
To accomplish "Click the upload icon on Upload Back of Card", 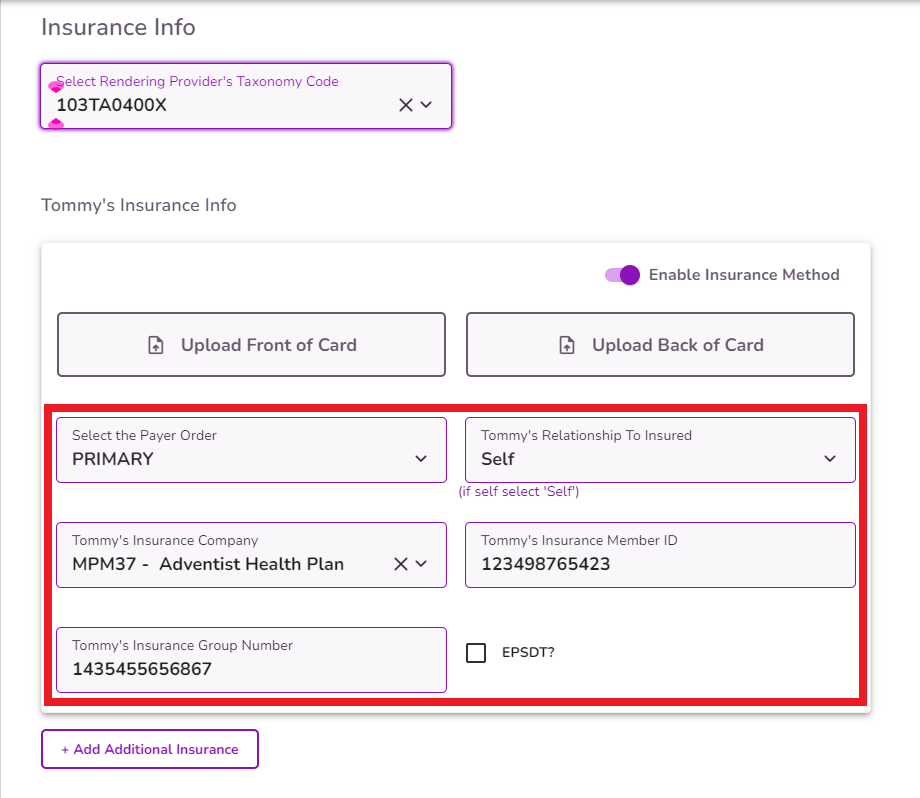I will tap(567, 344).
